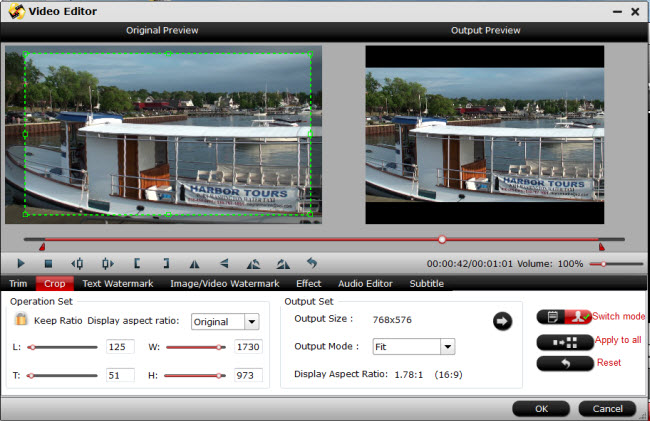Screen dimensions: 650x421
Task: Select the Crop tab
Action: point(55,284)
